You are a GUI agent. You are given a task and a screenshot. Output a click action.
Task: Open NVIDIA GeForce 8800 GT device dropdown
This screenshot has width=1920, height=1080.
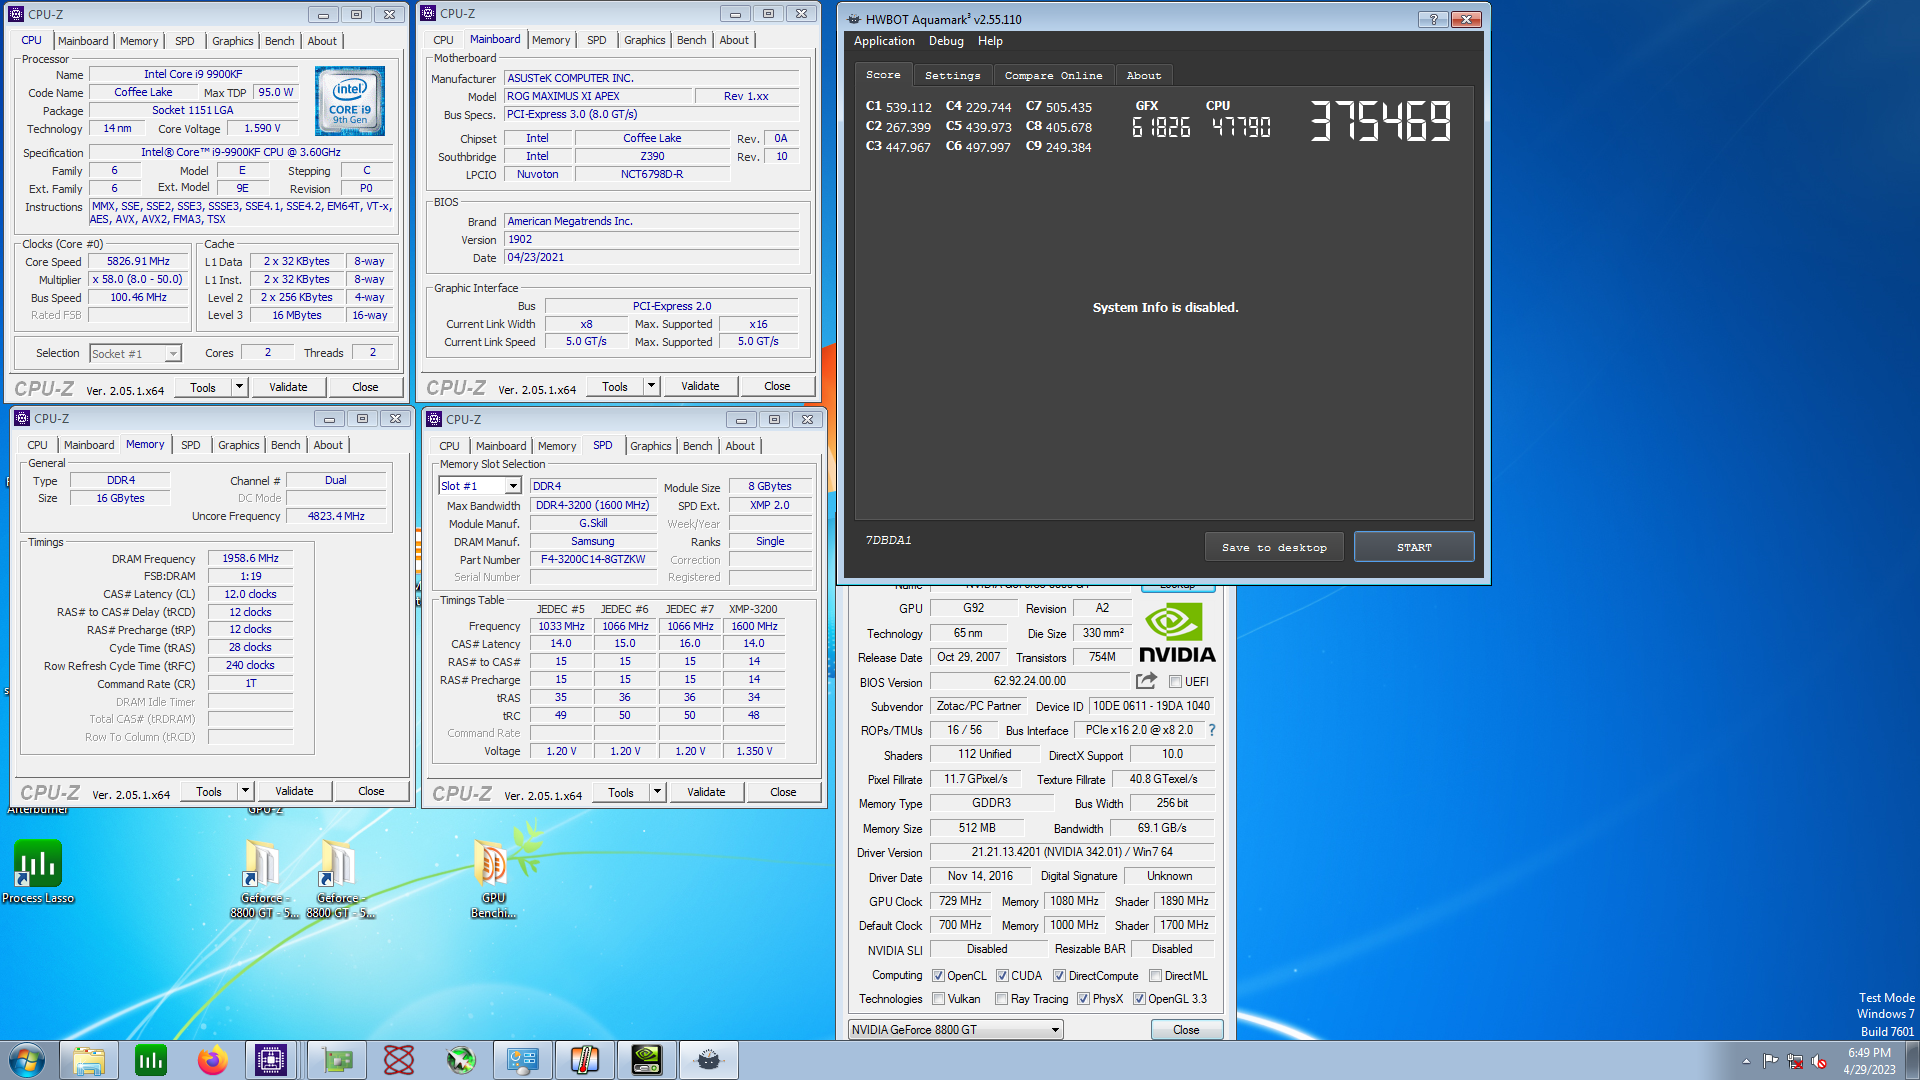[955, 1030]
